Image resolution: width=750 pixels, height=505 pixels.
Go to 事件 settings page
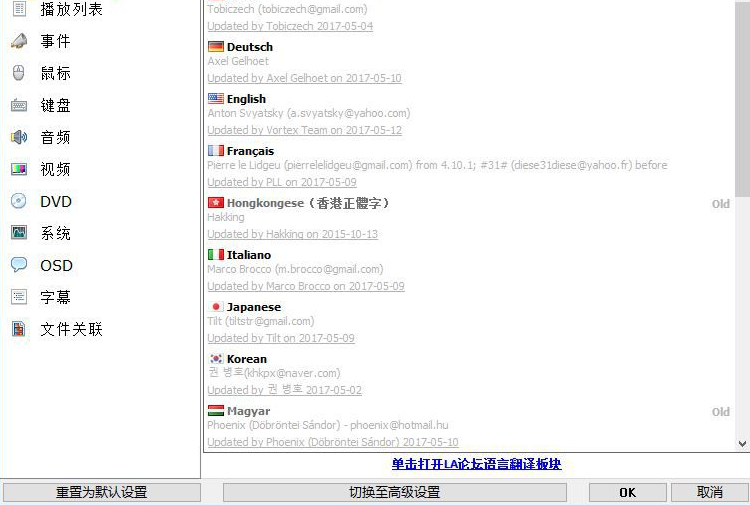point(55,41)
